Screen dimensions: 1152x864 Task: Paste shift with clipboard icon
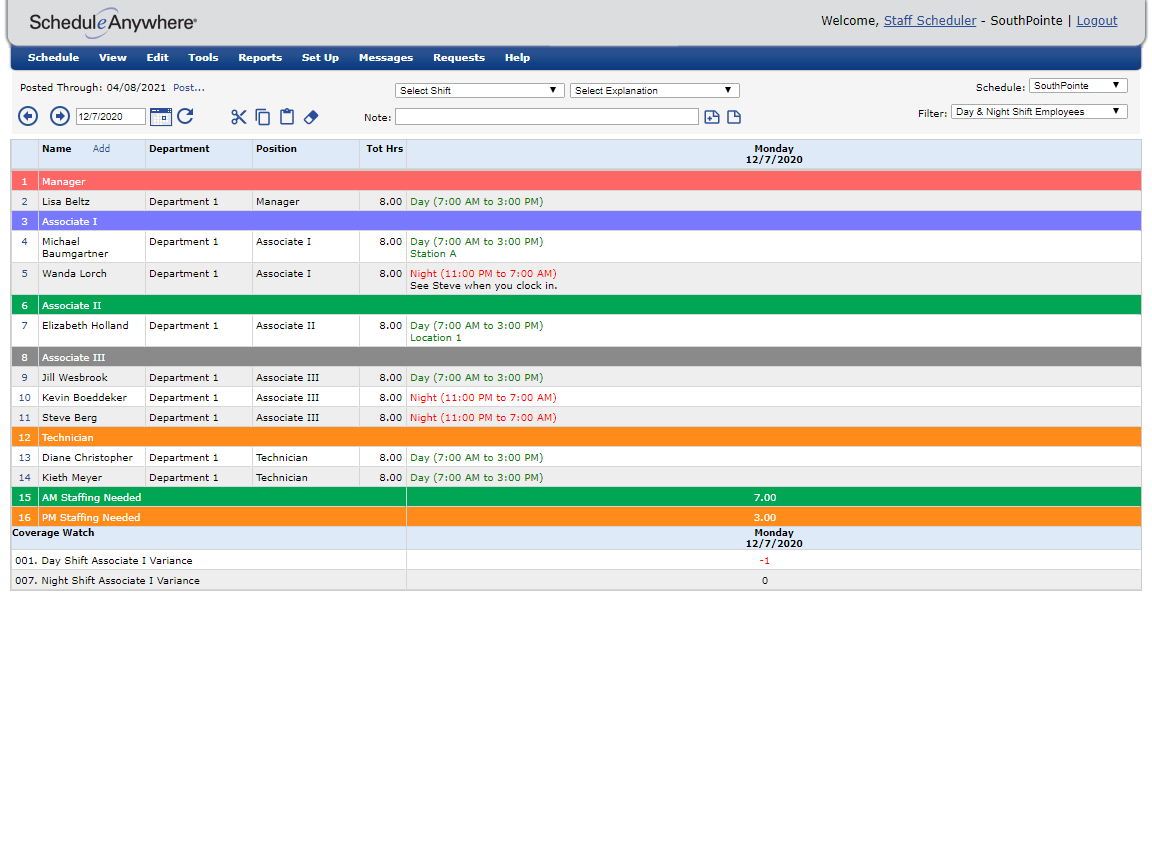click(x=287, y=117)
